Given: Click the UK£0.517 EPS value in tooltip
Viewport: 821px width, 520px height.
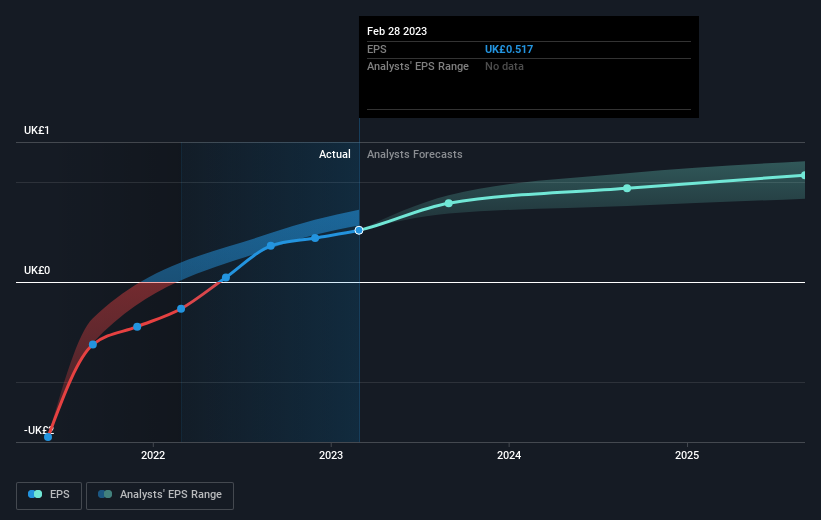Looking at the screenshot, I should 509,49.
